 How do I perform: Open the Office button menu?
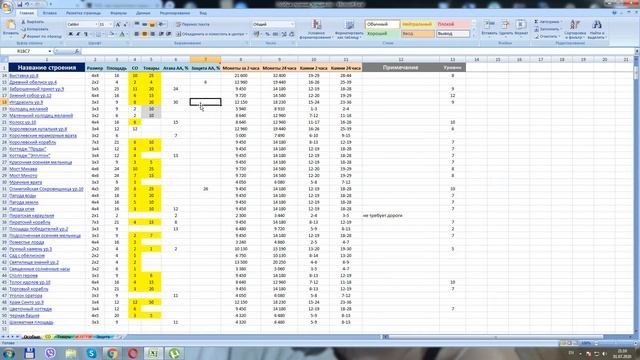tap(7, 7)
